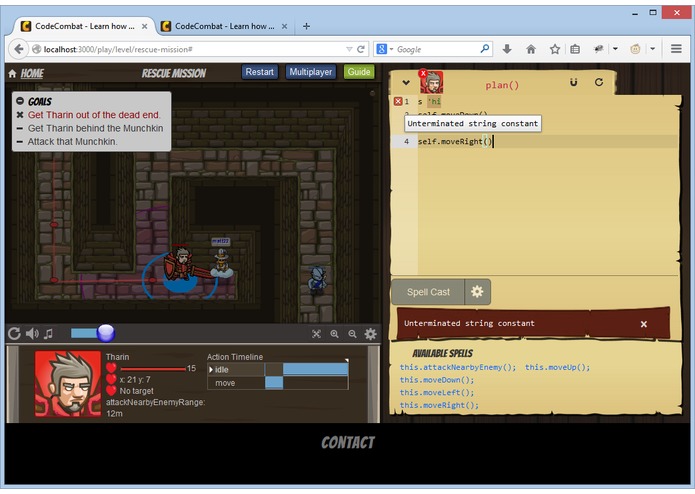The width and height of the screenshot is (695, 494).
Task: Dismiss the Unterminated string constant error
Action: pyautogui.click(x=644, y=324)
